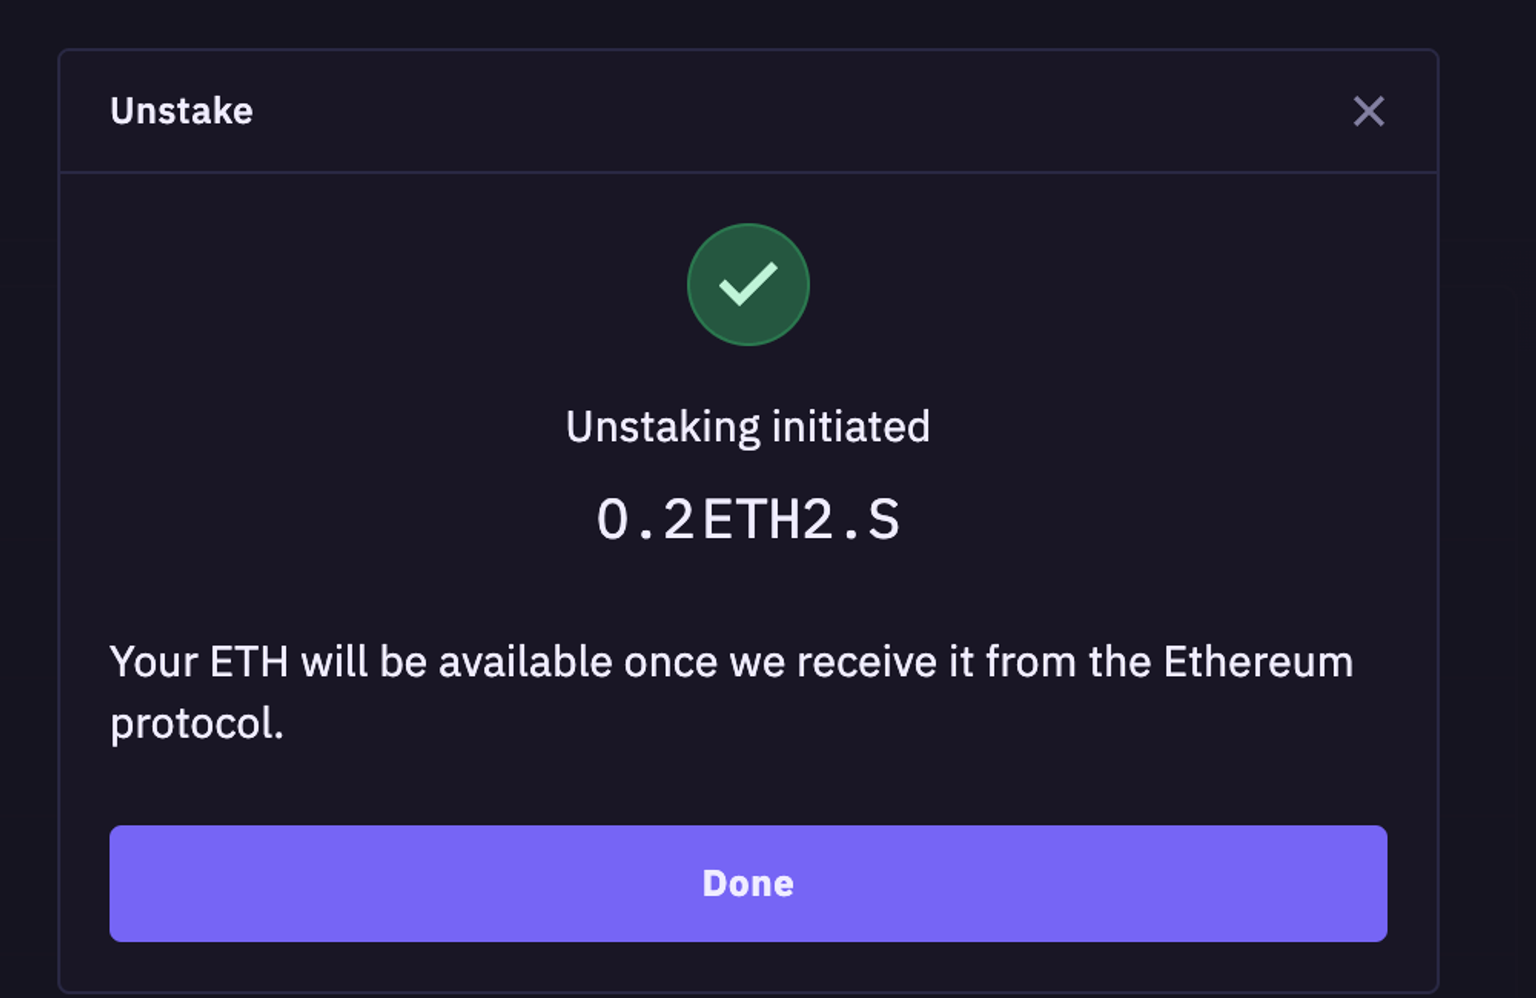Dismiss the confirmation via the Done label
The width and height of the screenshot is (1536, 998).
[x=748, y=884]
